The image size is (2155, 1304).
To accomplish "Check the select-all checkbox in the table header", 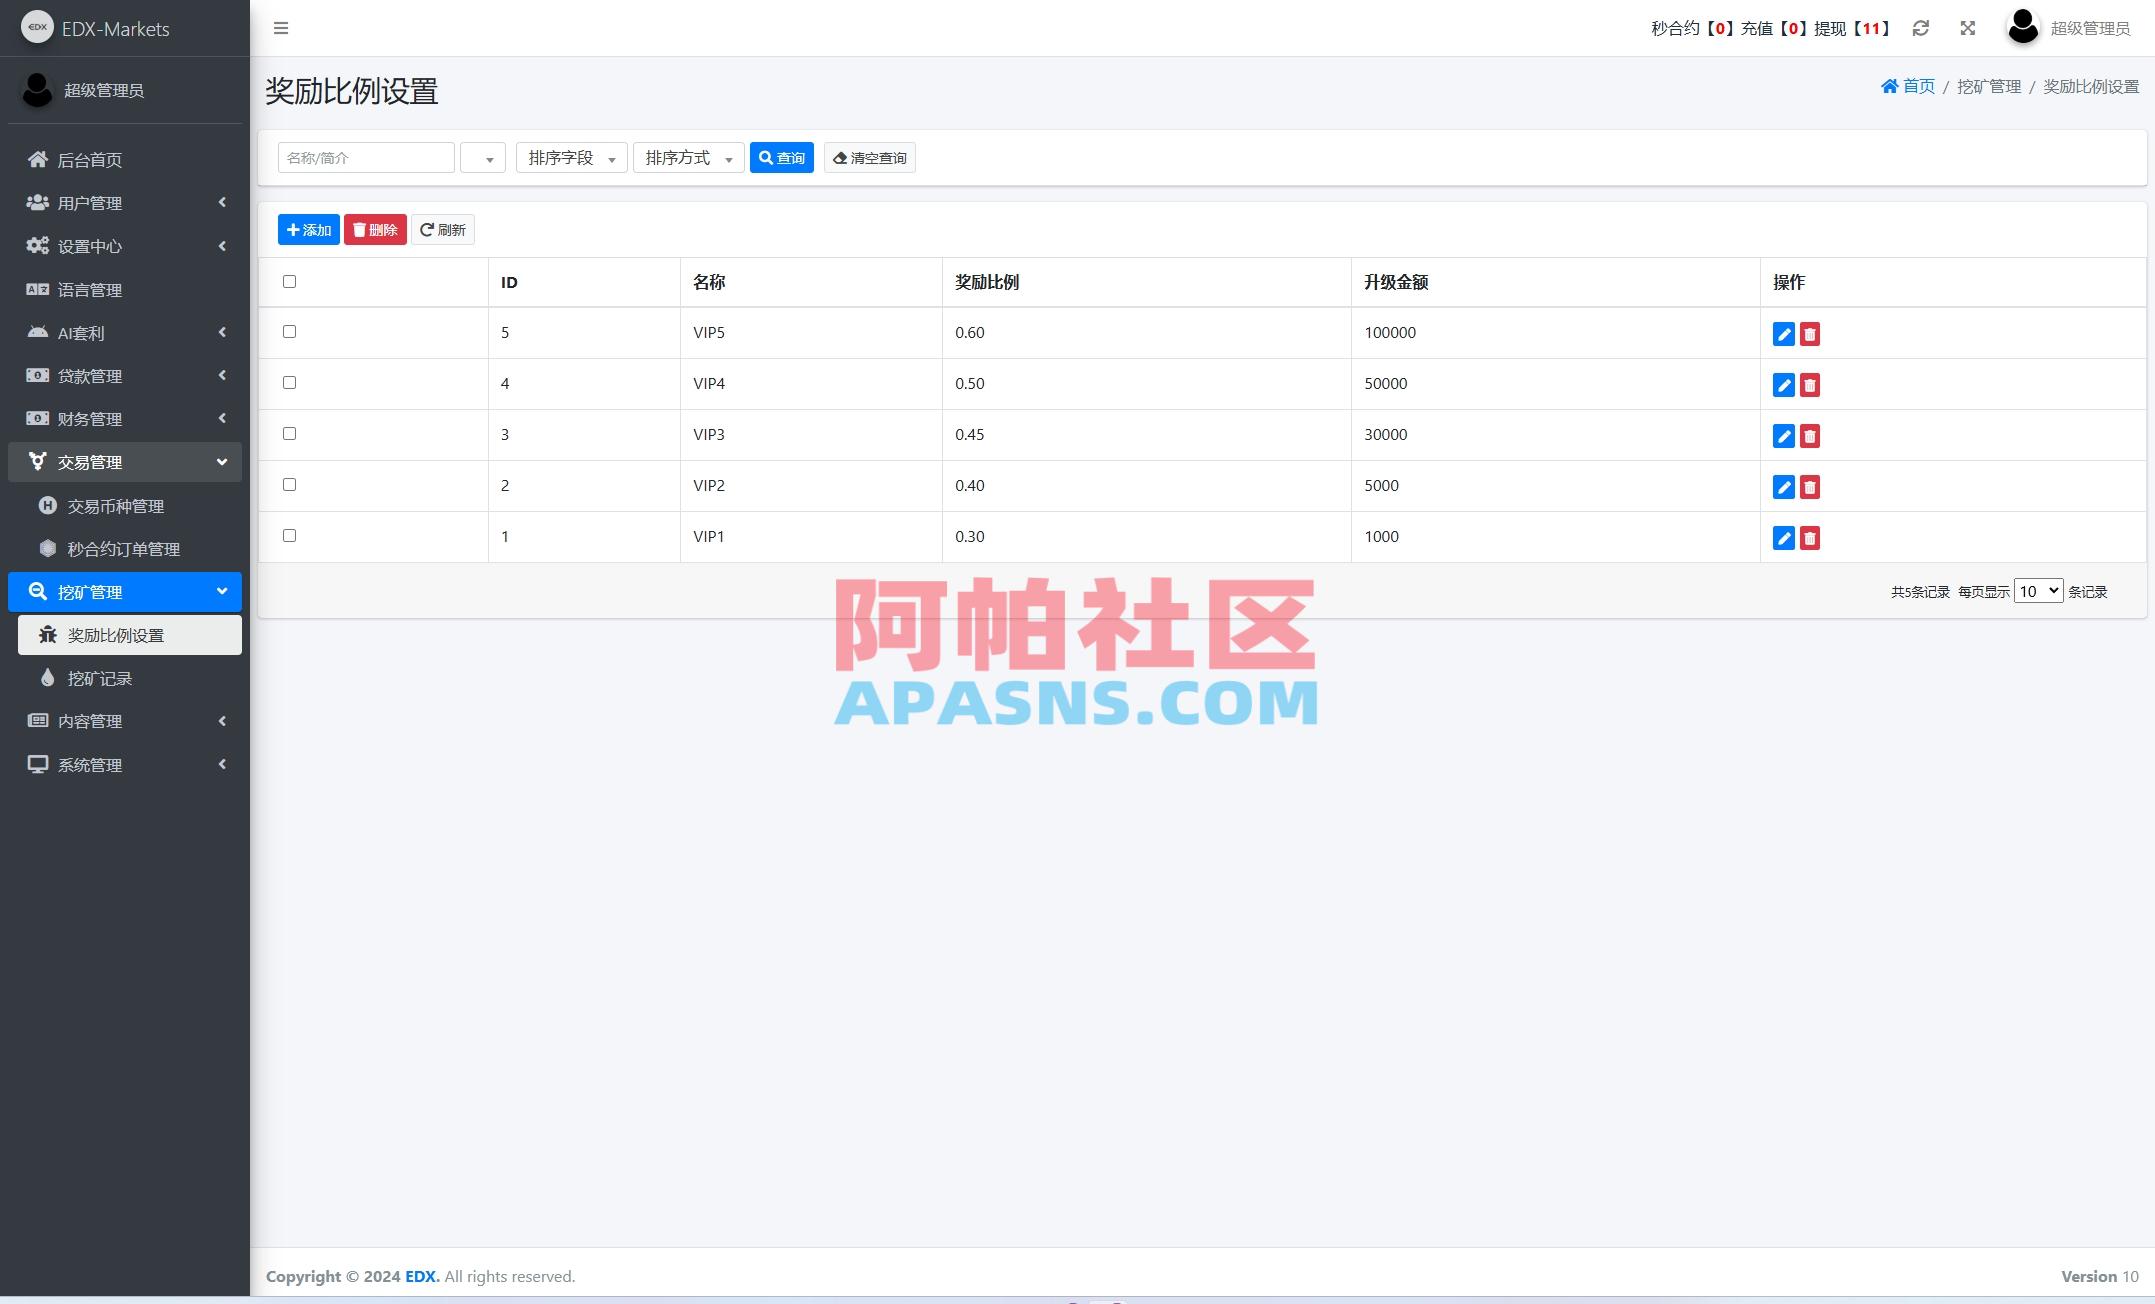I will click(x=290, y=282).
